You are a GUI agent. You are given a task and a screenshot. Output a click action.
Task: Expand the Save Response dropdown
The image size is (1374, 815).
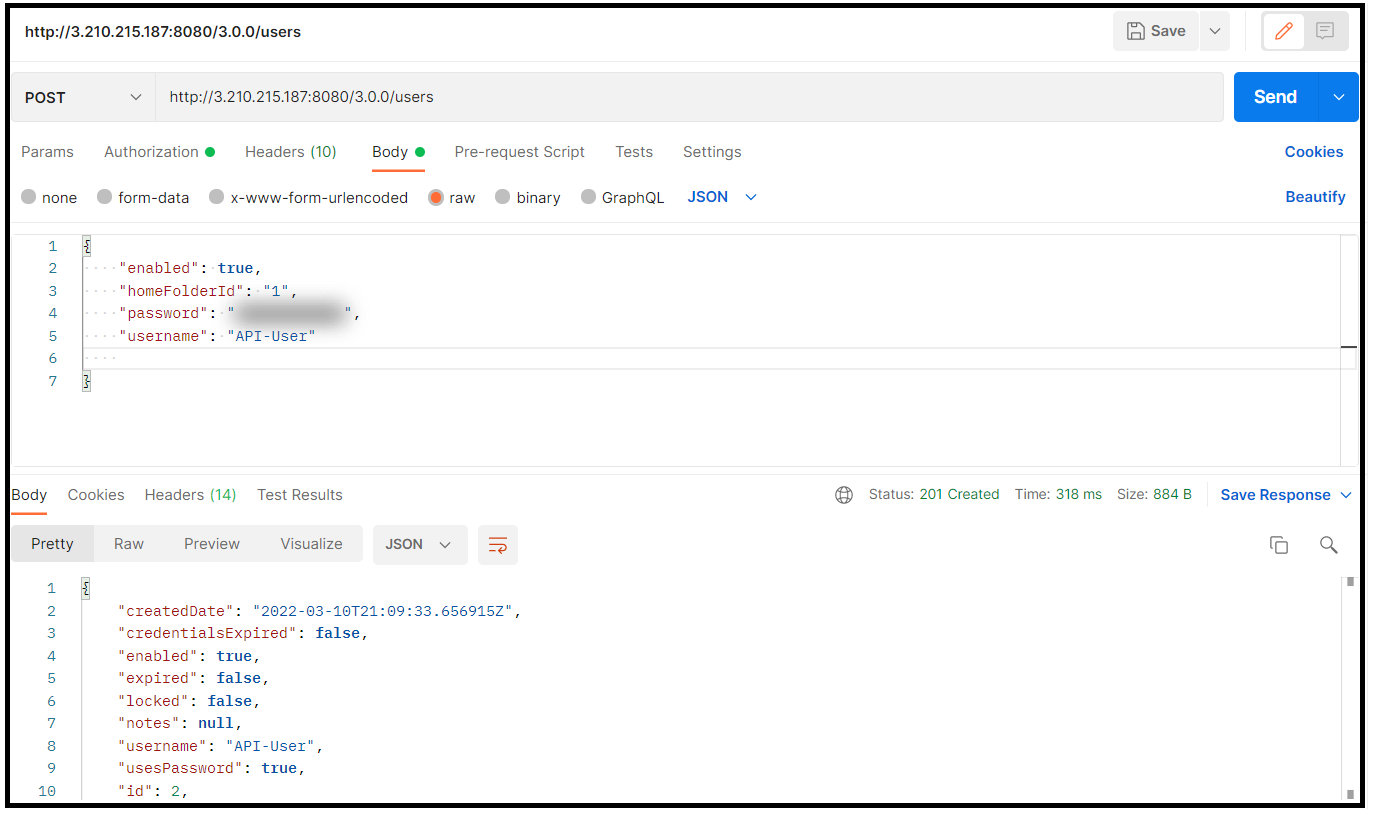coord(1345,495)
